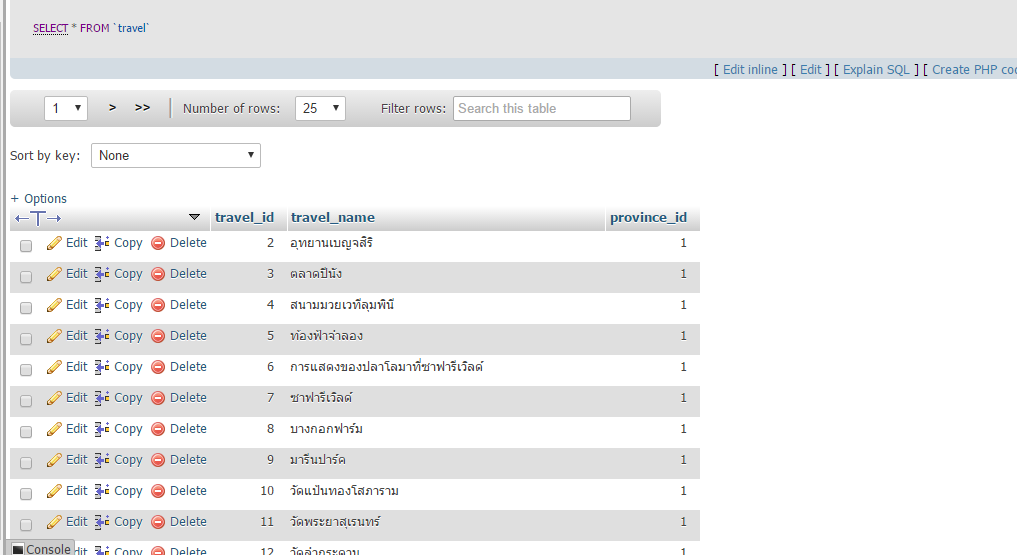
Task: Click the red Delete icon for row 2
Action: click(x=158, y=243)
